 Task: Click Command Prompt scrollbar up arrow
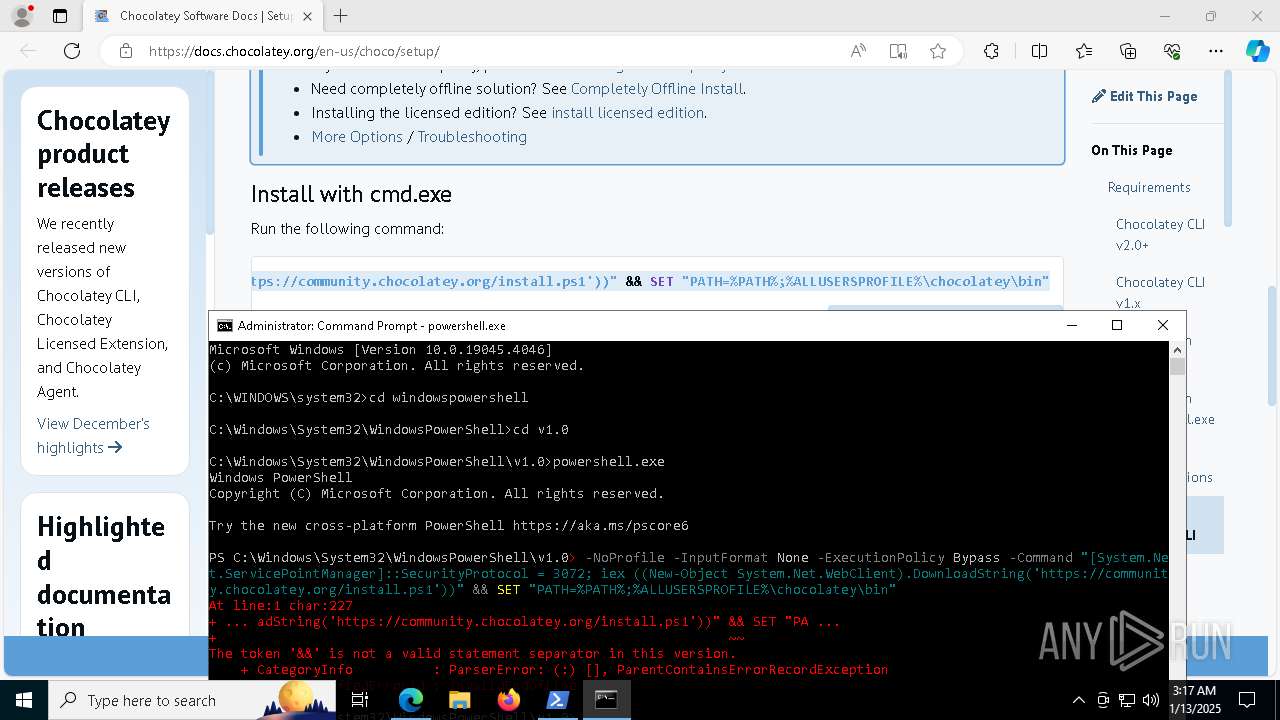[x=1177, y=349]
